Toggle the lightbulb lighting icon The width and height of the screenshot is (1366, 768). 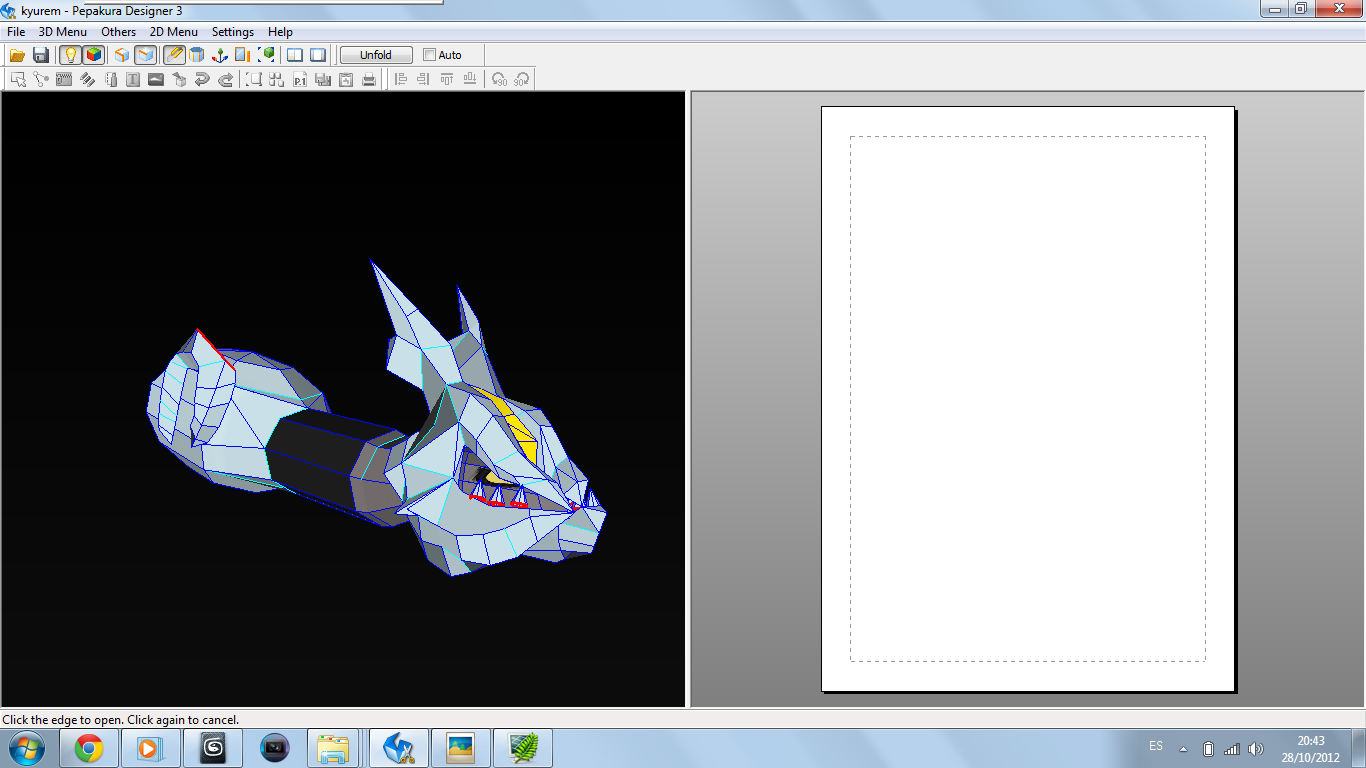(x=70, y=55)
